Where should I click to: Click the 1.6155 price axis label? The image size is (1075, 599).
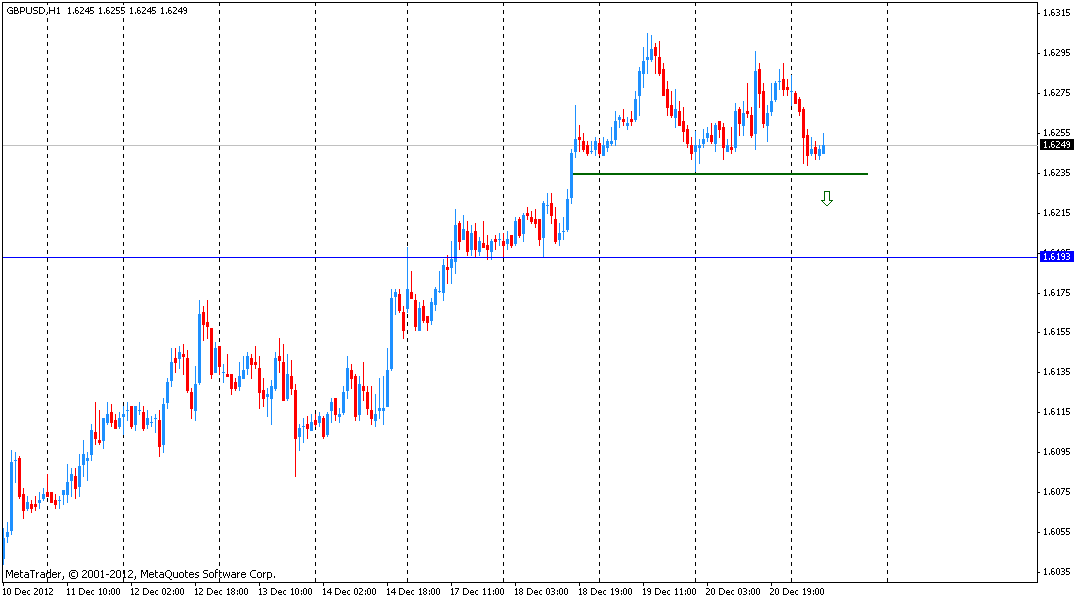(x=1056, y=332)
